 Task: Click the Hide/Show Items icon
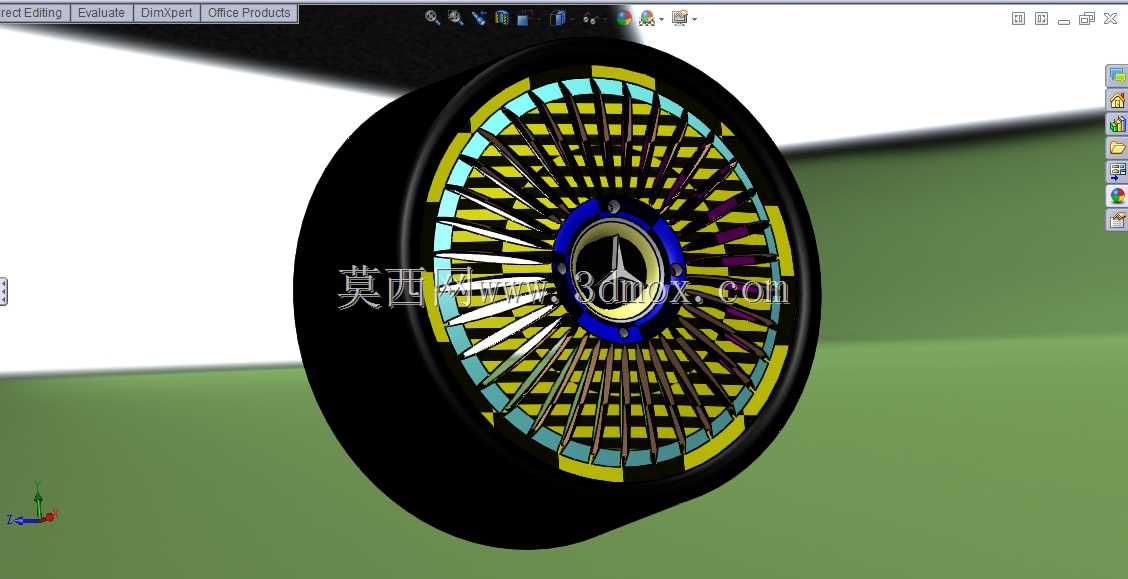point(589,19)
